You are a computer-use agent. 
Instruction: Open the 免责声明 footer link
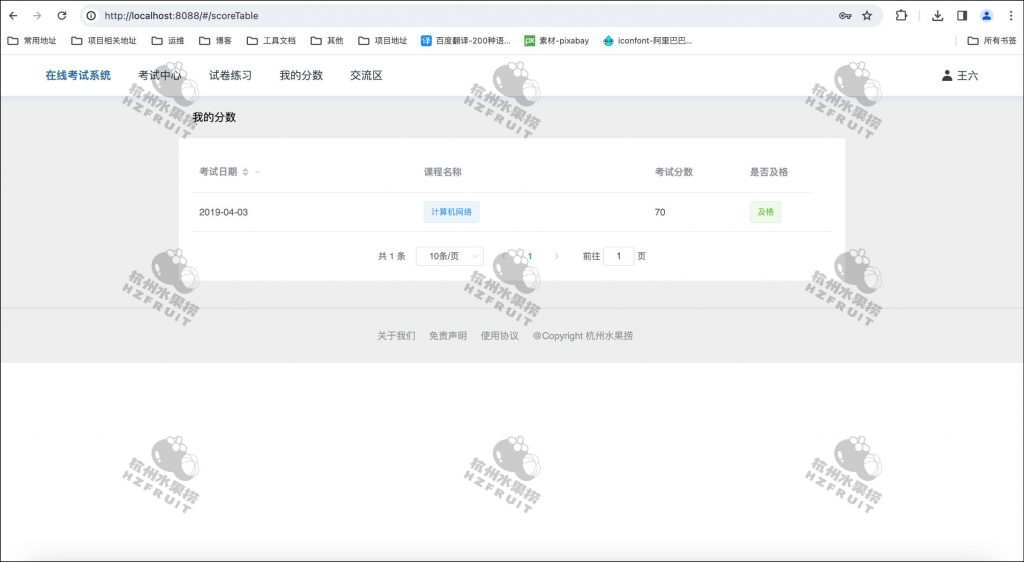448,336
